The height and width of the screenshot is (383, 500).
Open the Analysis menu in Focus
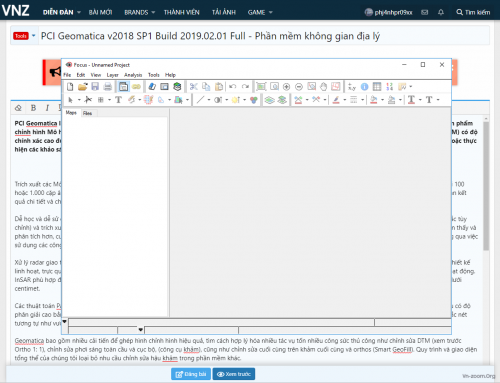point(133,75)
